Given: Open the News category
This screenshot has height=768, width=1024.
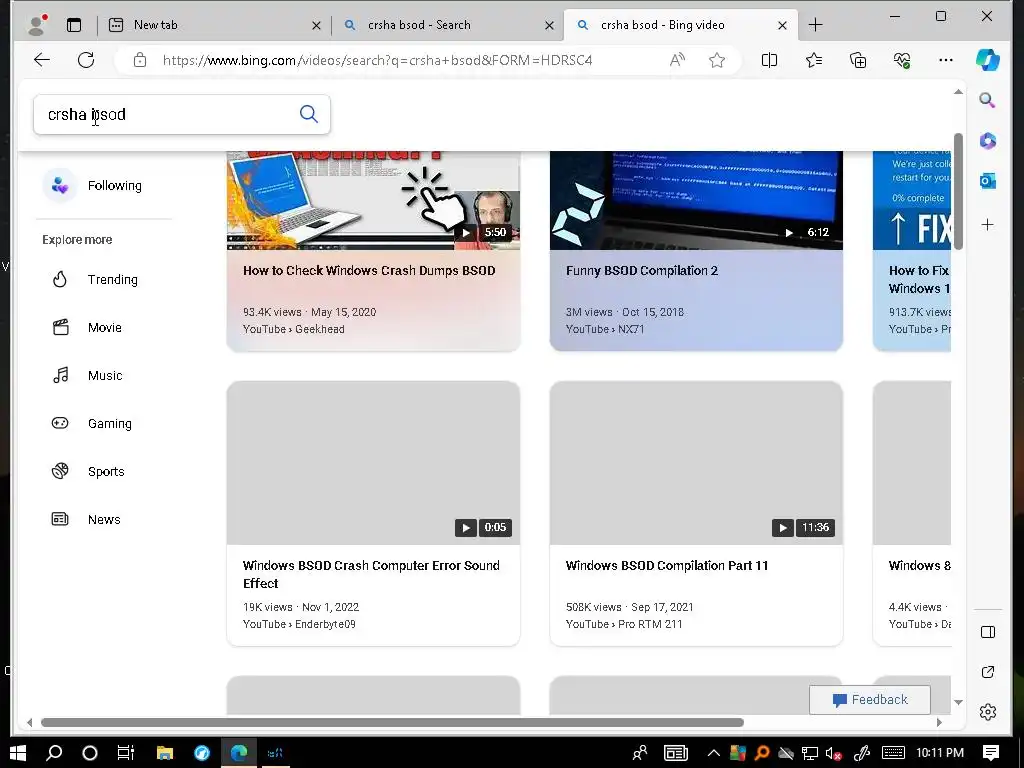Looking at the screenshot, I should tap(86, 520).
